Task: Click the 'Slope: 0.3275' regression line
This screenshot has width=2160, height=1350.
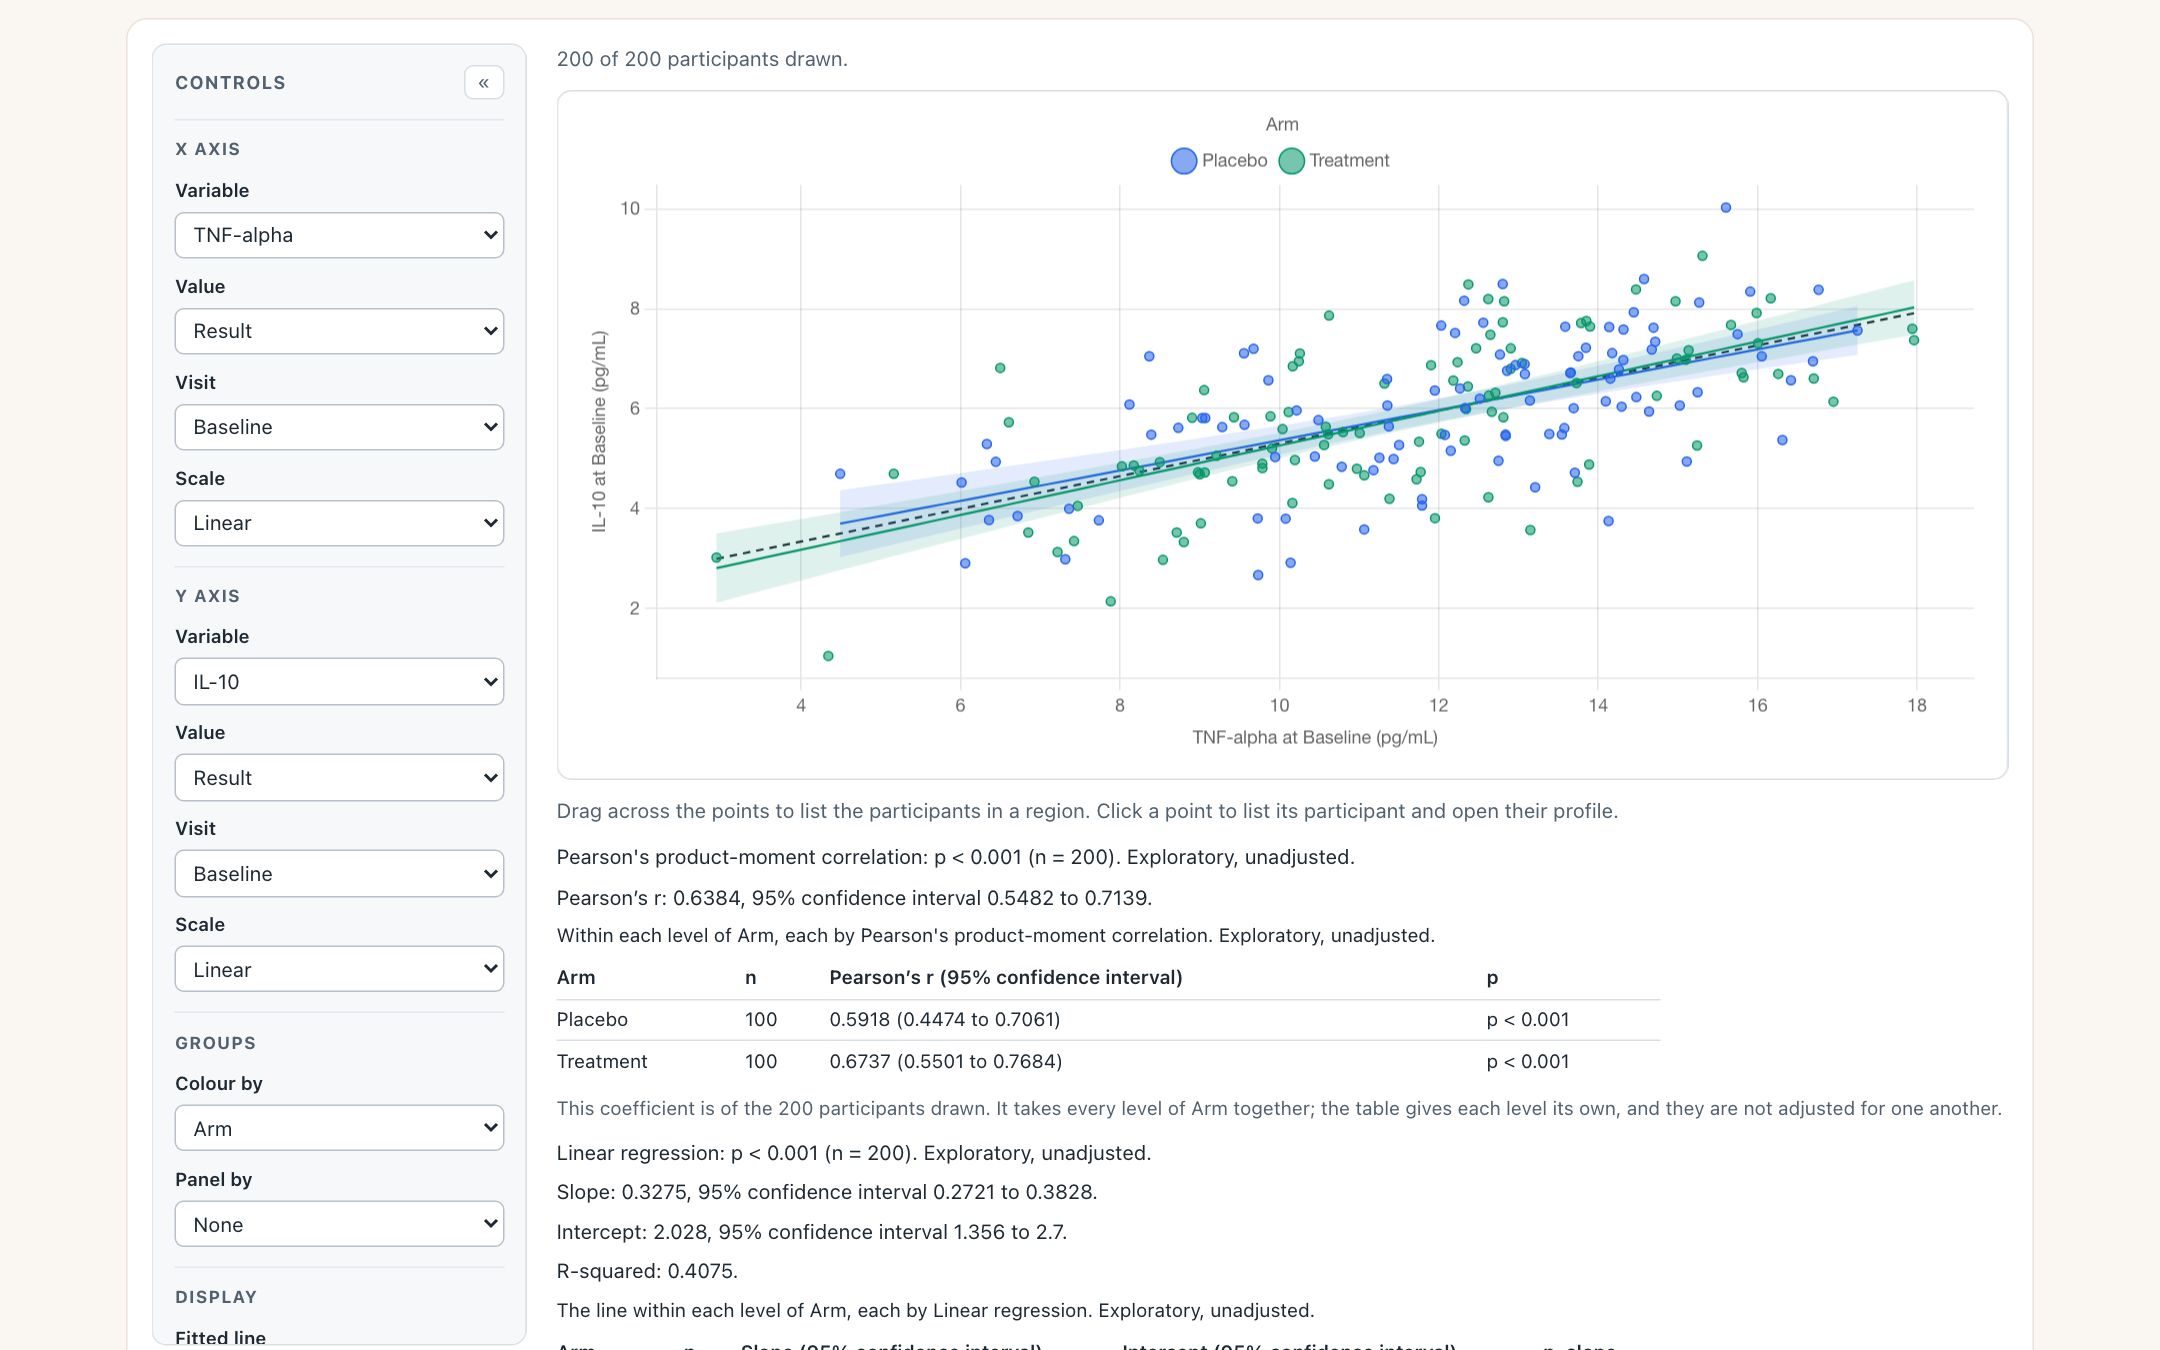Action: (827, 1192)
